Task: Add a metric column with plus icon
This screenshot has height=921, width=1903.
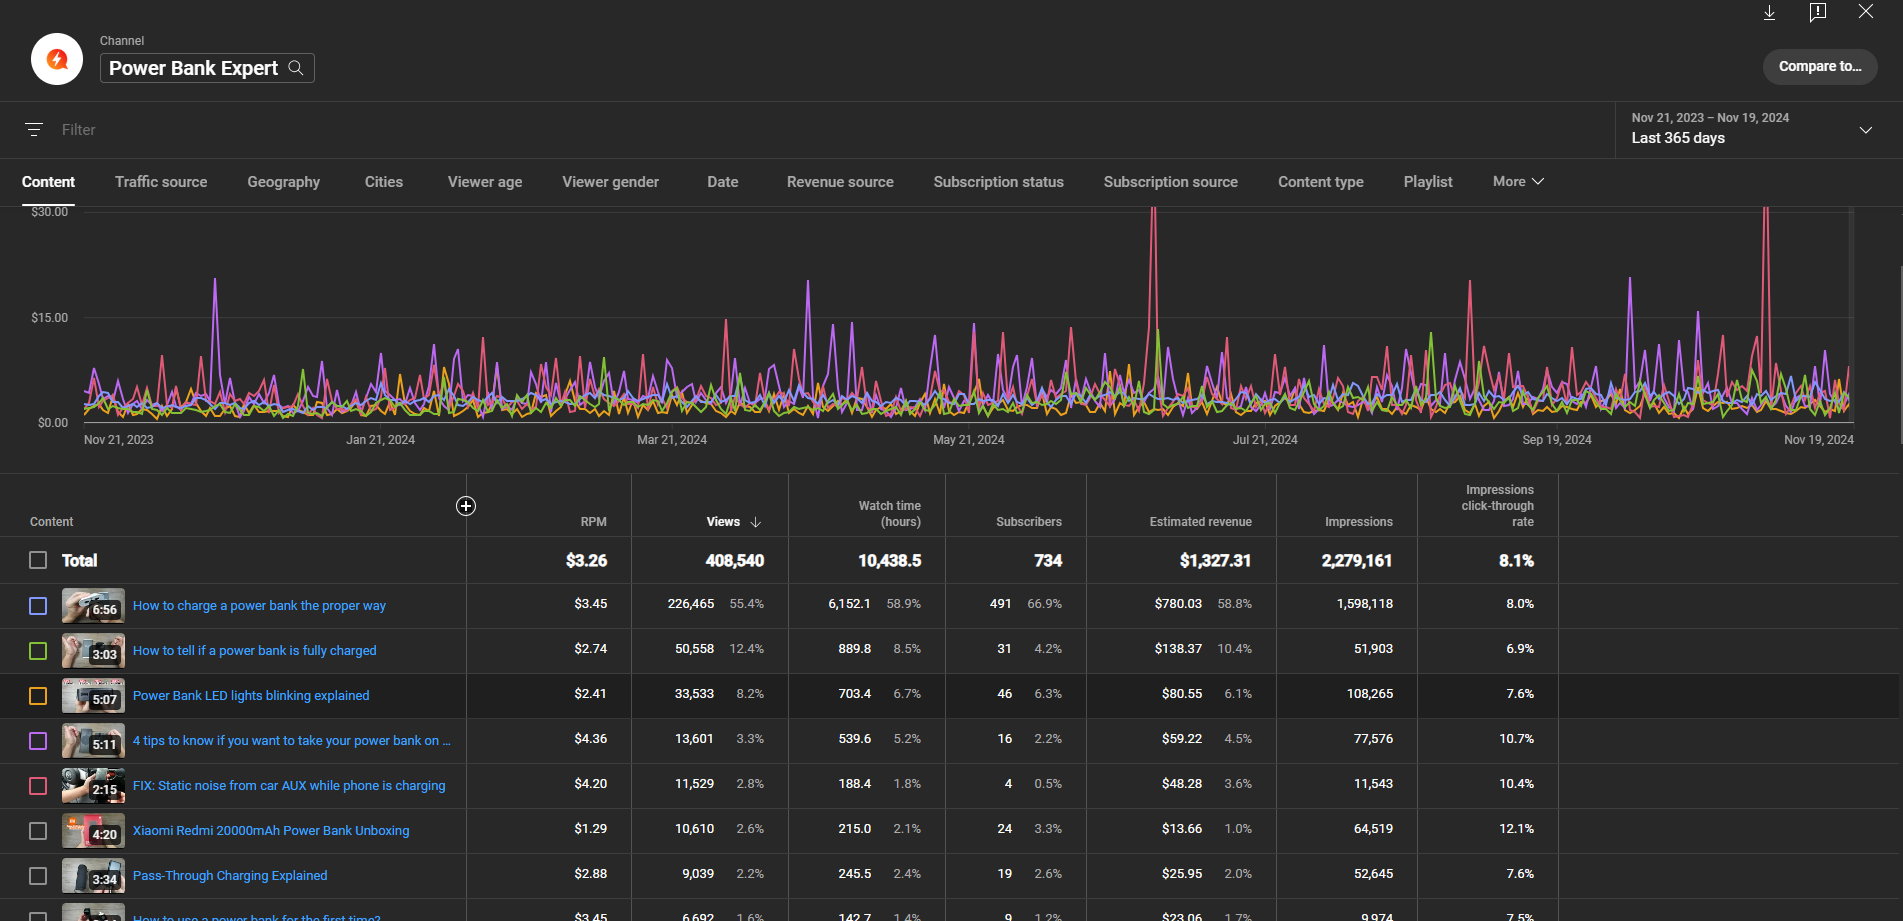Action: (466, 506)
